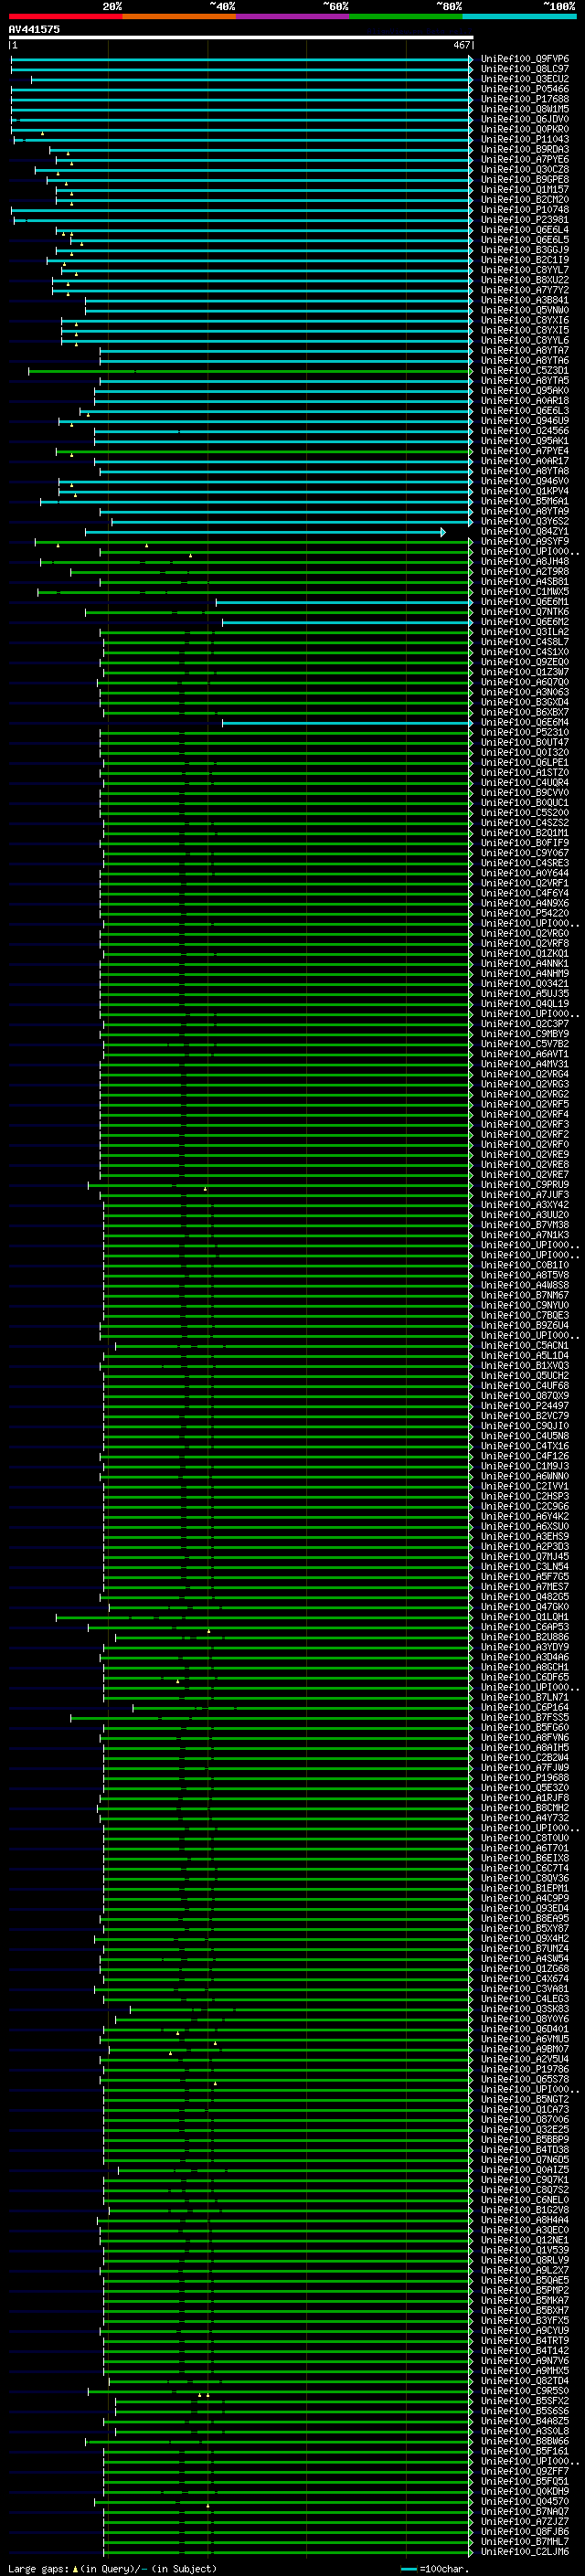Screen dimensions: 585x2576
Task: Select the UniRef100_Q9ZEQ0 entry
Action: pyautogui.click(x=525, y=662)
